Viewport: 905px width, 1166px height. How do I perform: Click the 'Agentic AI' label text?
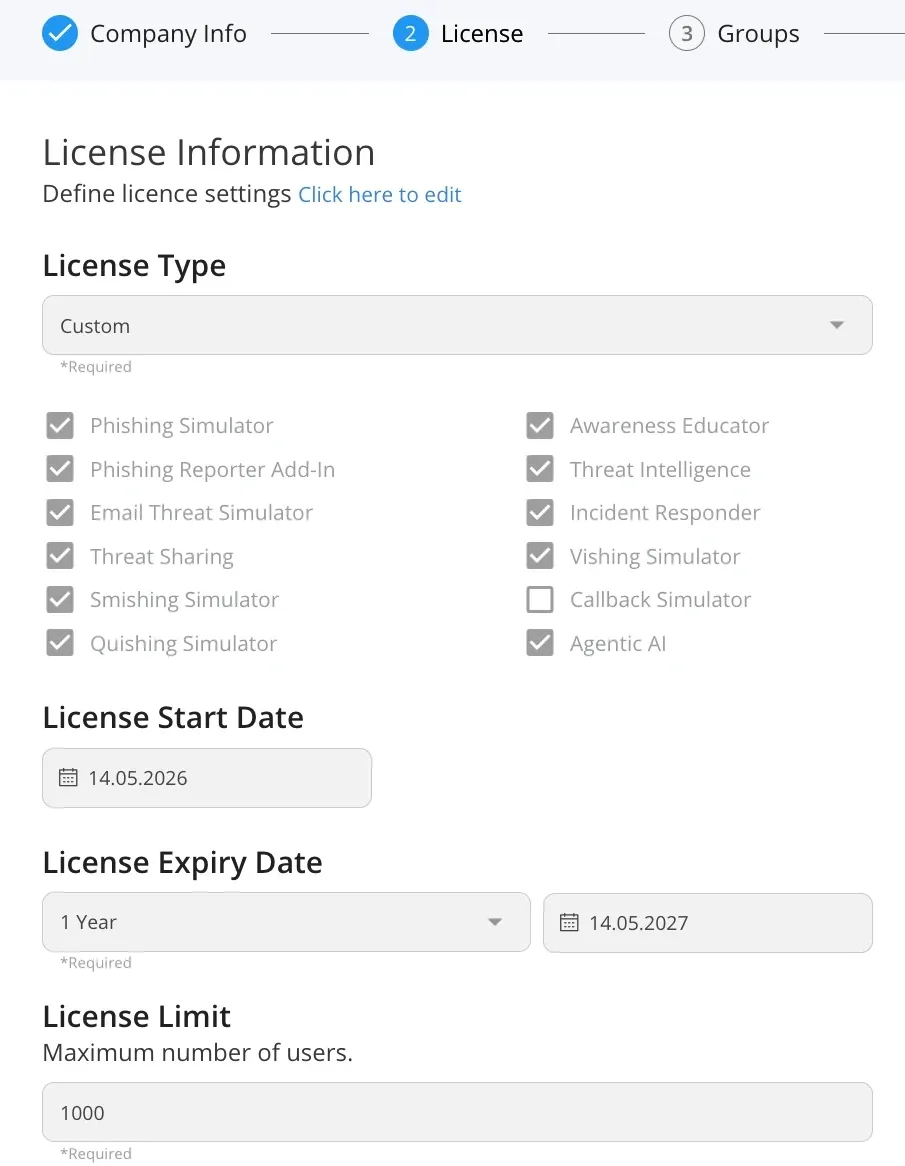tap(618, 644)
